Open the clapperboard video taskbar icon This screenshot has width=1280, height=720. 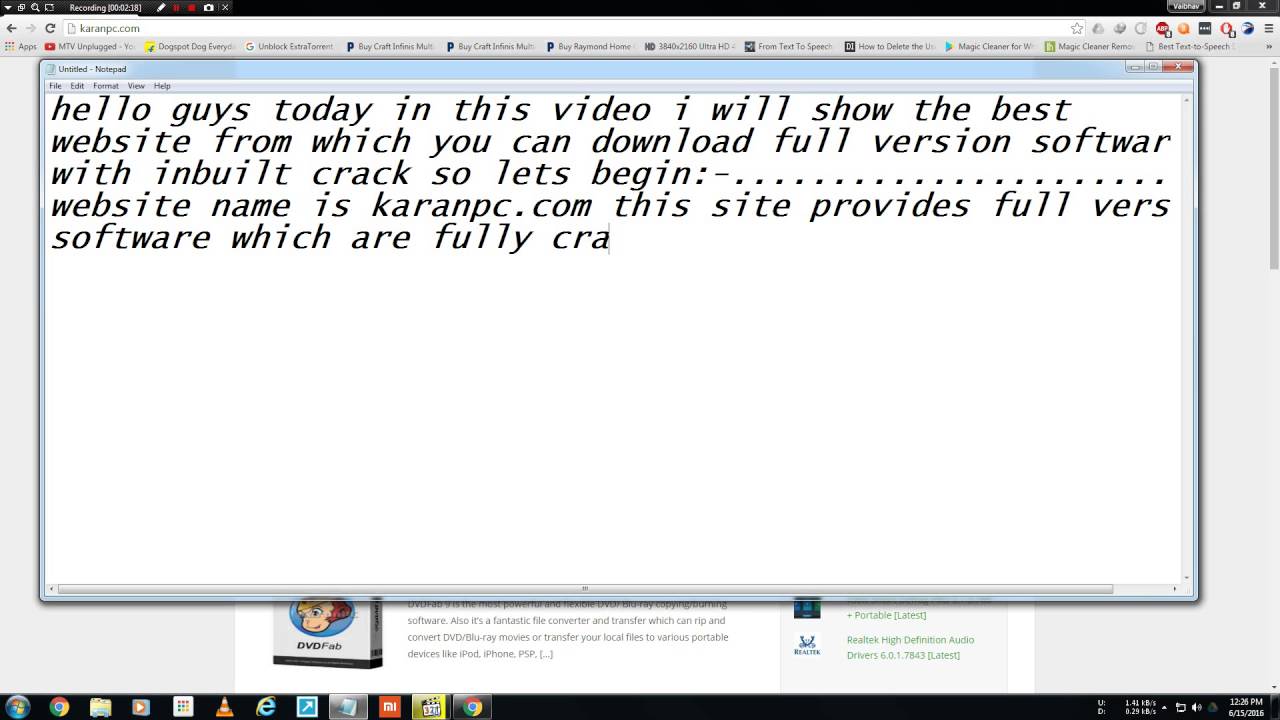(431, 707)
